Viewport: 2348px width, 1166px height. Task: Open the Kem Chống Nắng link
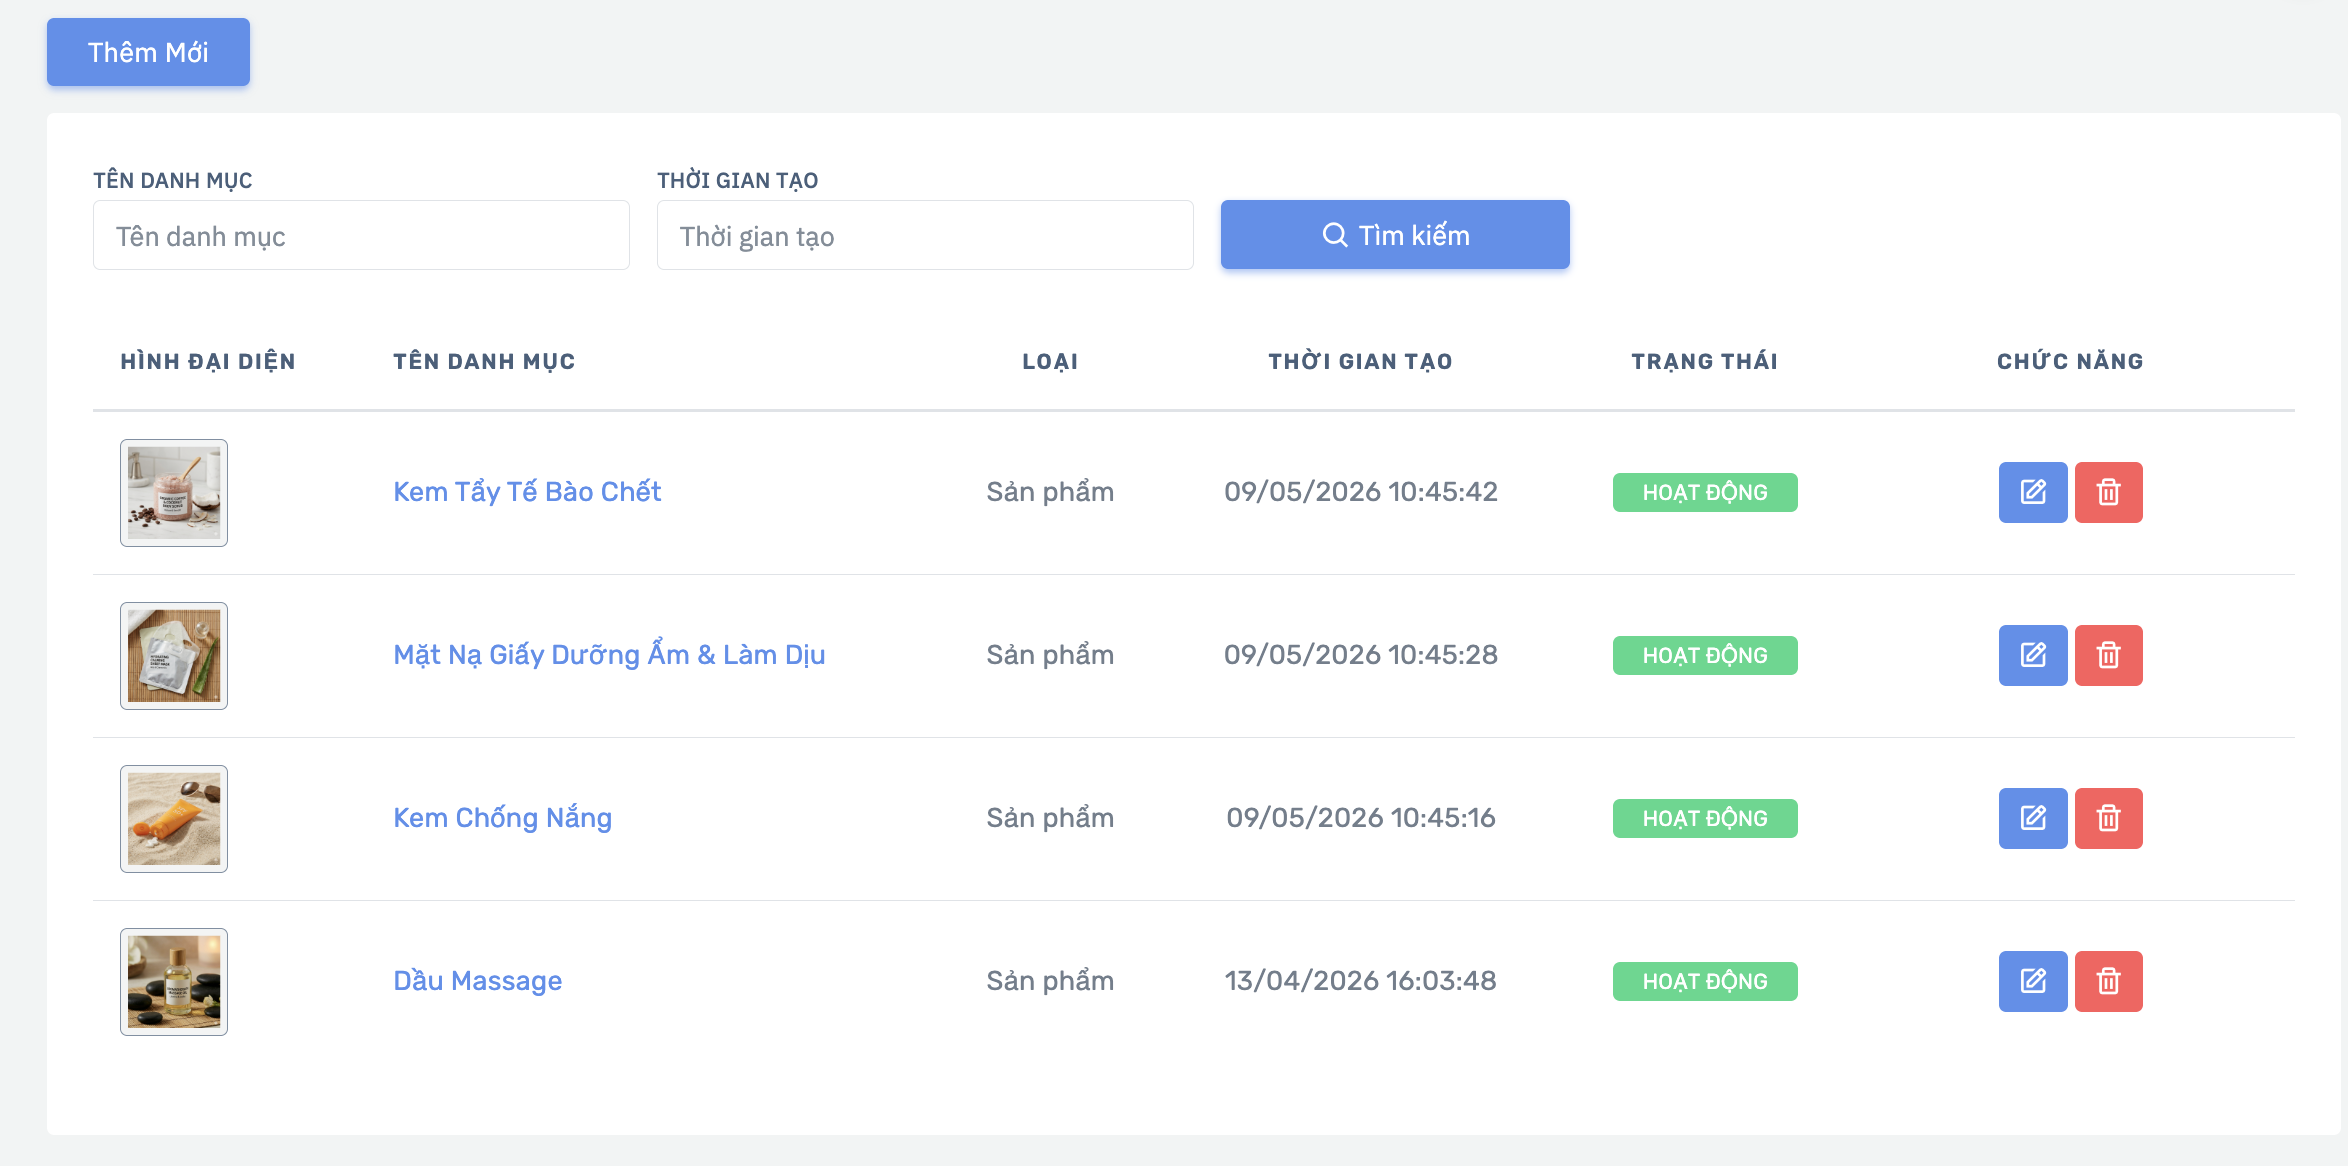[502, 818]
